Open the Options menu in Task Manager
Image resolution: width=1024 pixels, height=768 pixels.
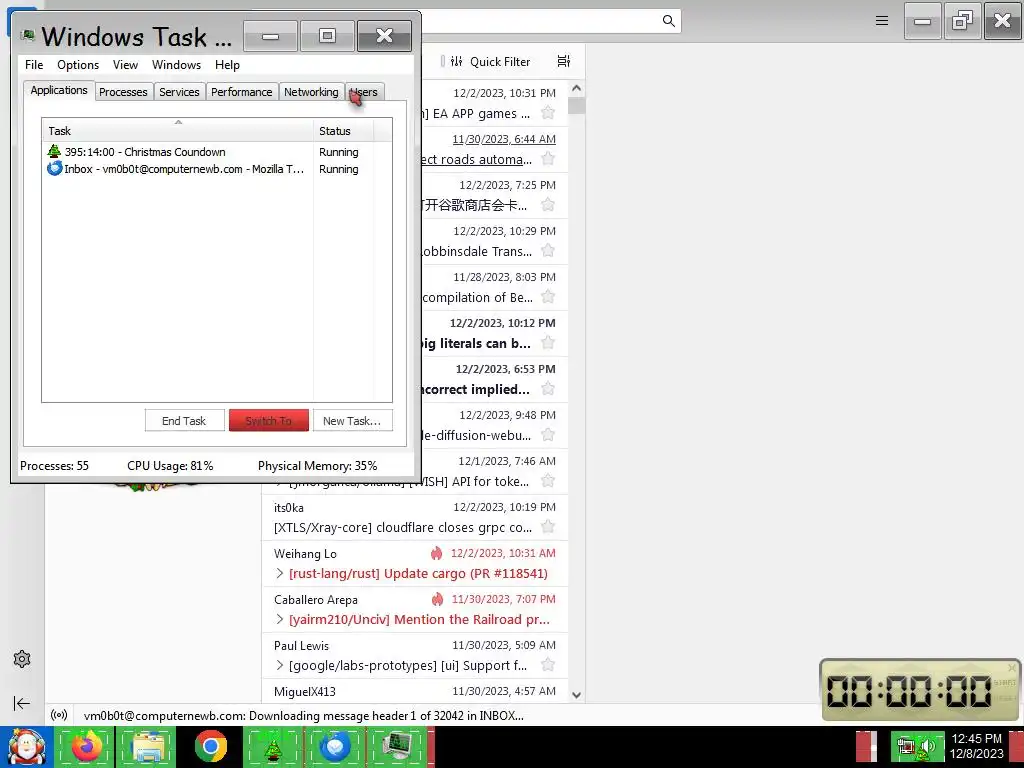click(78, 65)
